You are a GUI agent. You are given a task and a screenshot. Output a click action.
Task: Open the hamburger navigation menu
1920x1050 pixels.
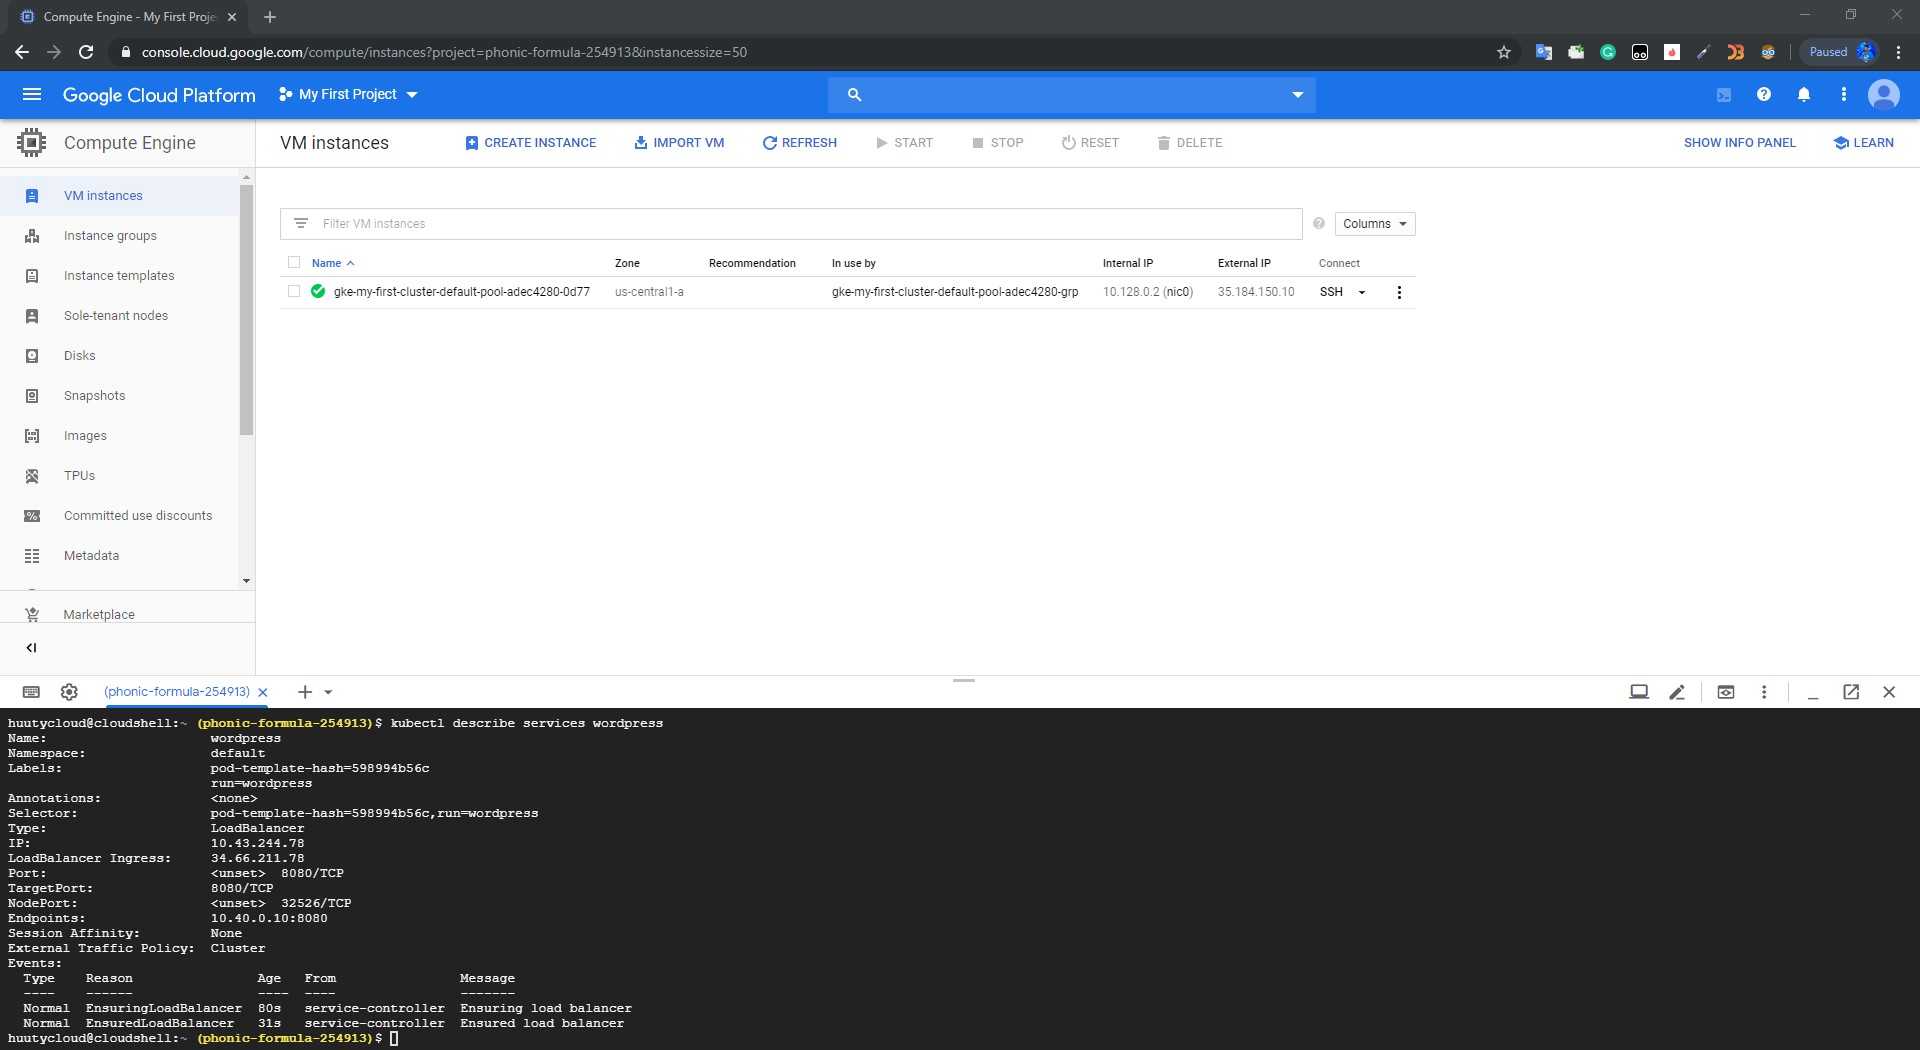tap(32, 94)
